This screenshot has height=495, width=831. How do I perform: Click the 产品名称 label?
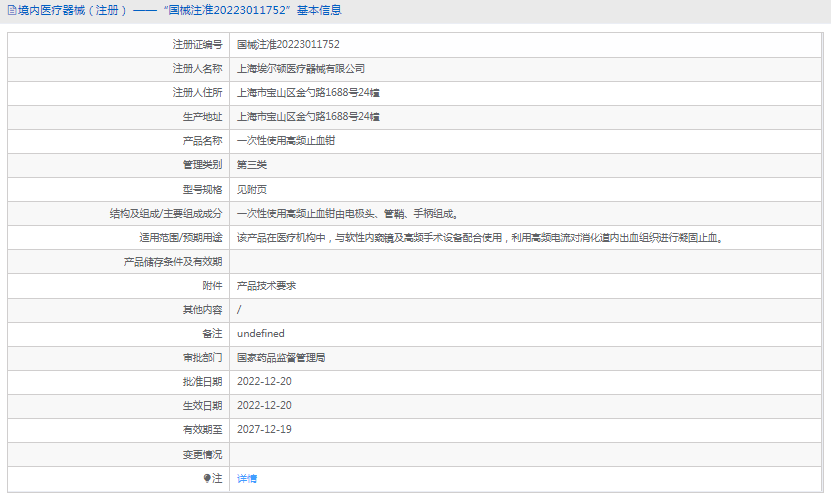tap(202, 141)
